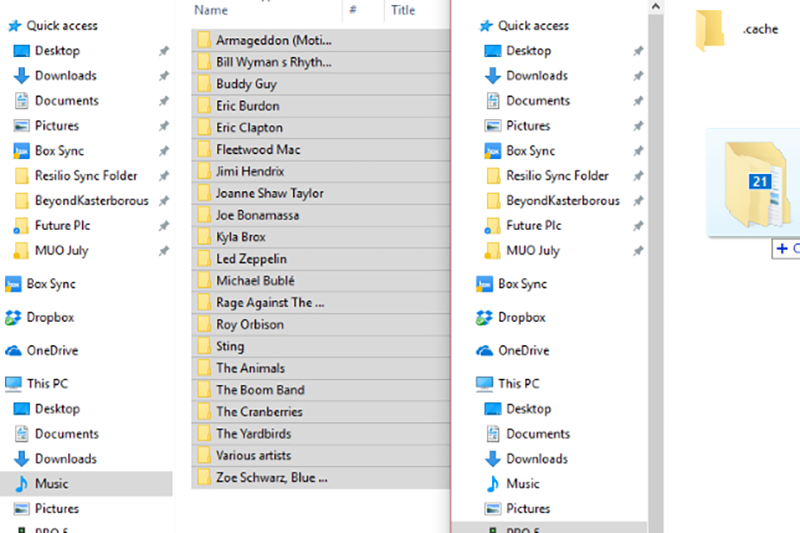Click the # track number column header
The width and height of the screenshot is (800, 533).
tap(354, 10)
